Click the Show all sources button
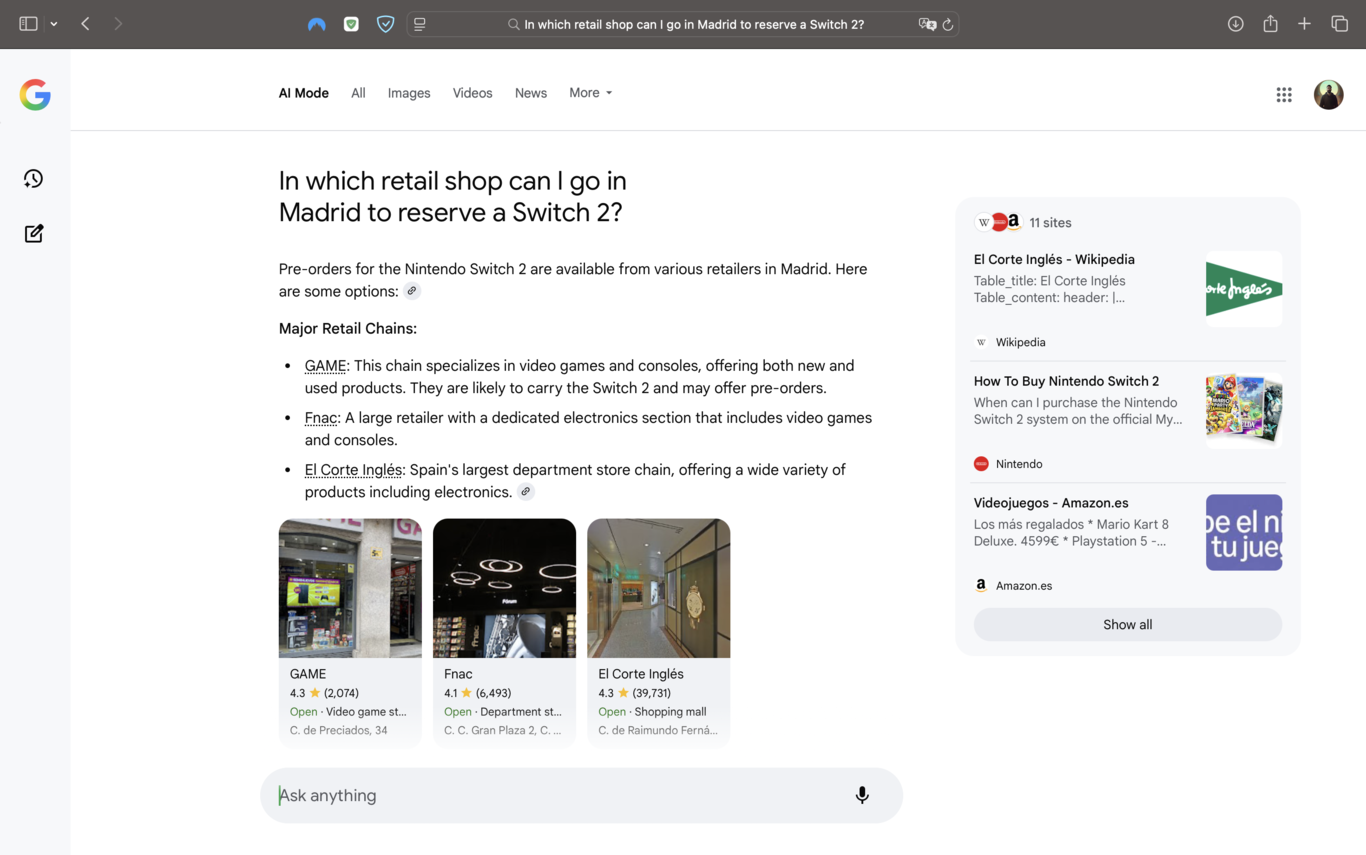The width and height of the screenshot is (1366, 855). [x=1128, y=625]
